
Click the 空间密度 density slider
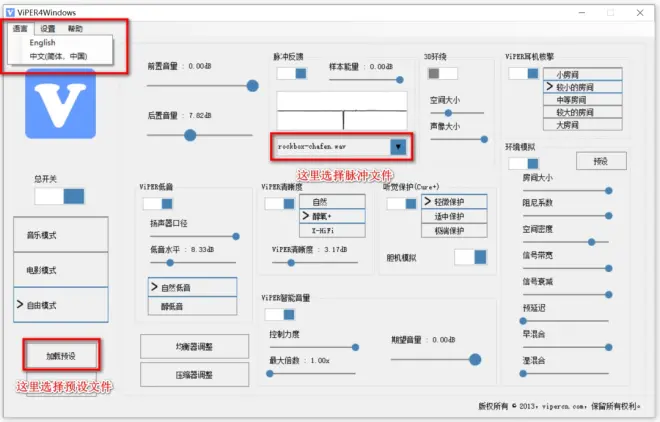click(566, 242)
